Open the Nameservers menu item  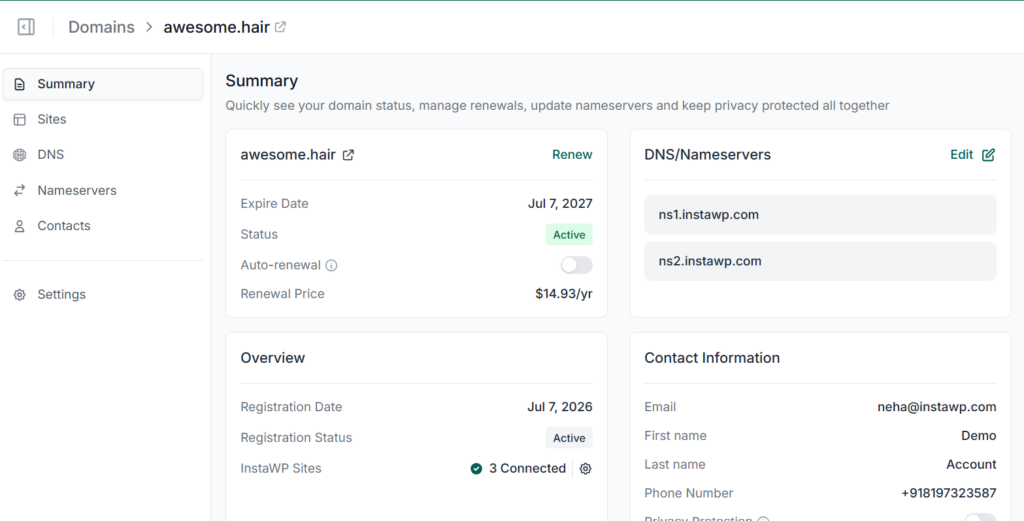103,191
